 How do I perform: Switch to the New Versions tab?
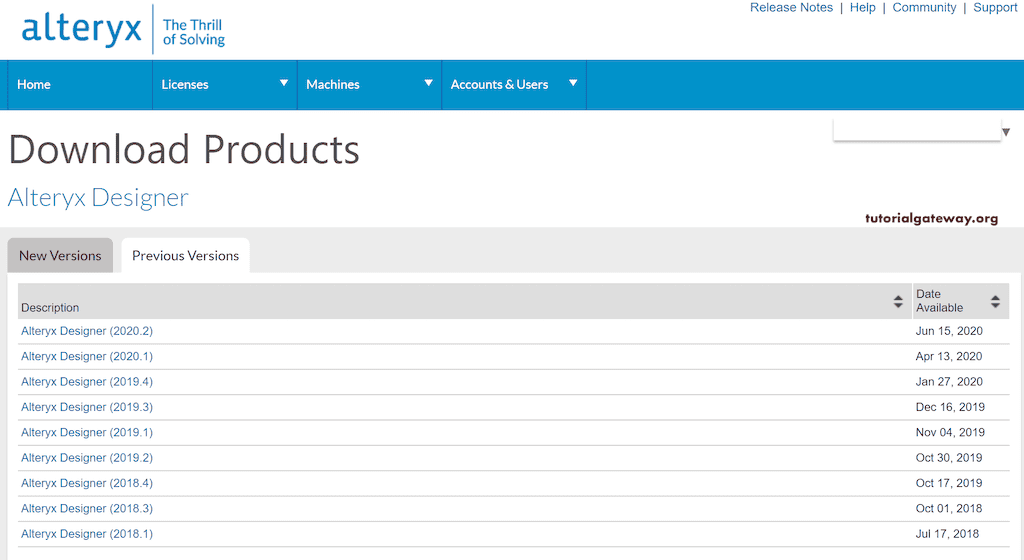(x=60, y=256)
